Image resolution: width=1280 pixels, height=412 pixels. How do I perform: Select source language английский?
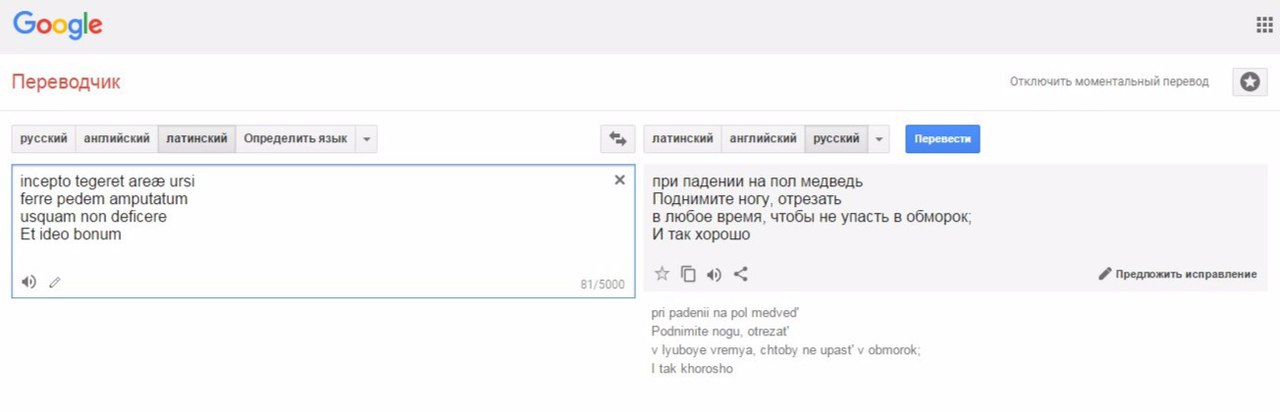click(117, 139)
